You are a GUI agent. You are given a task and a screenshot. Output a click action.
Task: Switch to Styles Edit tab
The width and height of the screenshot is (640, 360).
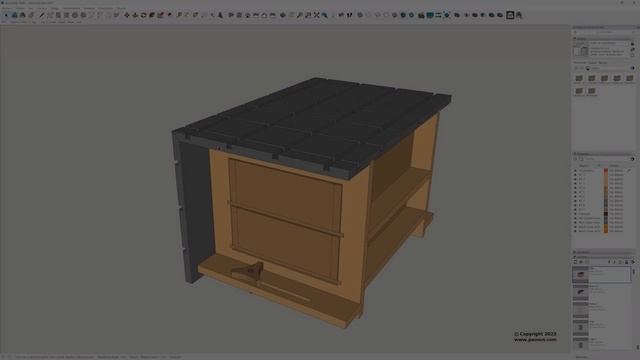point(592,63)
